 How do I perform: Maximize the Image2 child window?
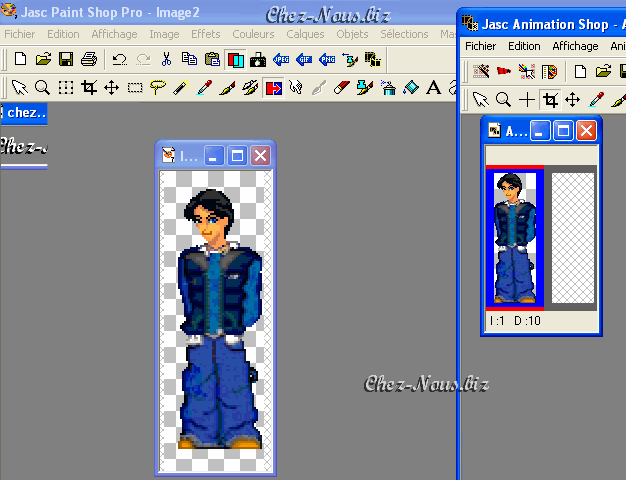(x=237, y=155)
